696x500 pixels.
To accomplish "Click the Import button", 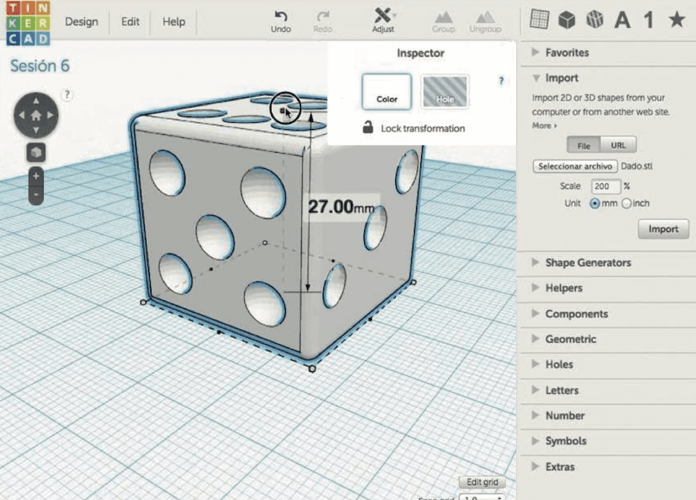I will (x=664, y=229).
